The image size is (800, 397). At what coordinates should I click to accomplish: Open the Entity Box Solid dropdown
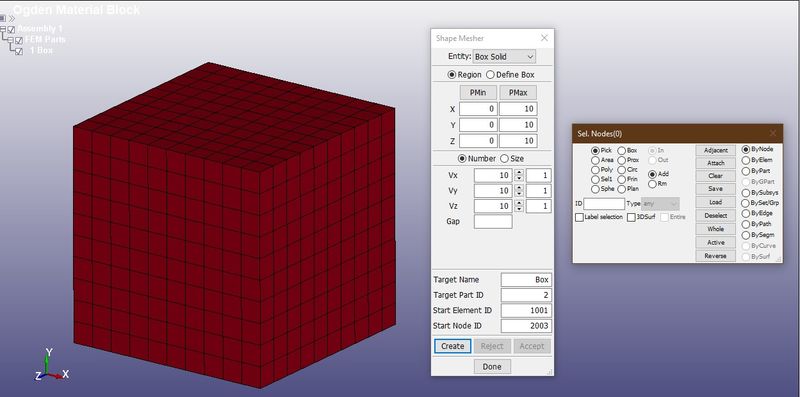tap(504, 56)
